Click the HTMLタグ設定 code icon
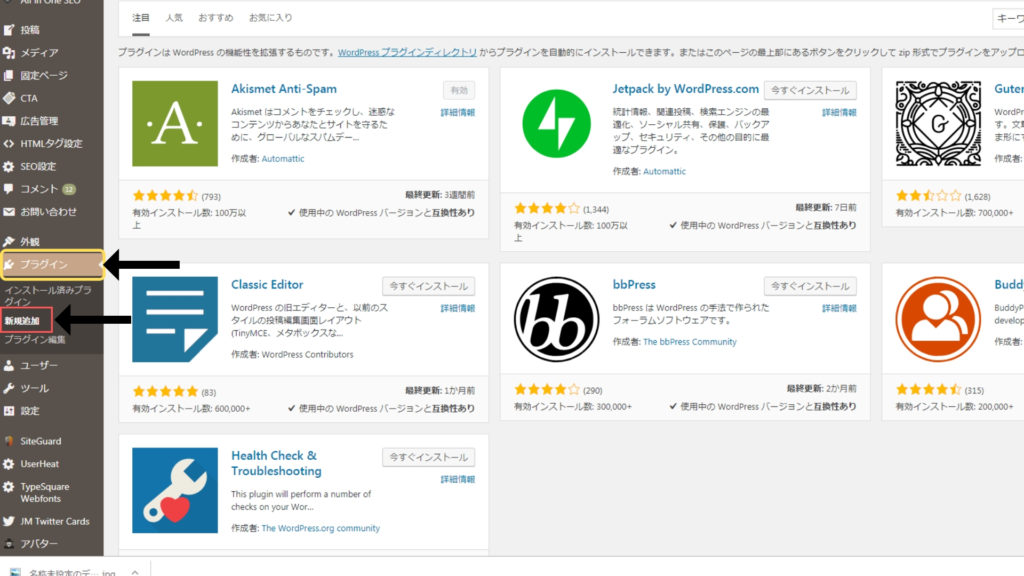Image resolution: width=1024 pixels, height=576 pixels. pyautogui.click(x=8, y=144)
